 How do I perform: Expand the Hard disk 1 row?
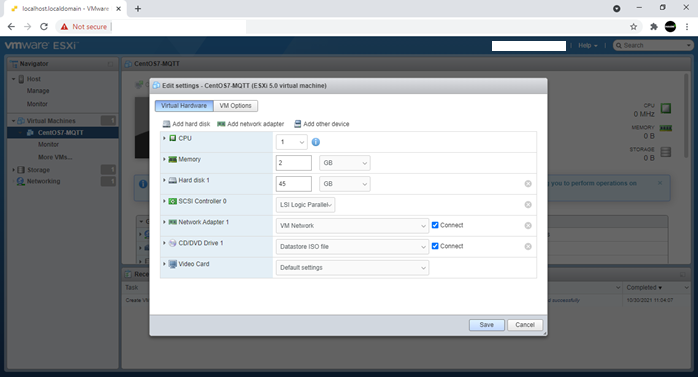pyautogui.click(x=164, y=180)
